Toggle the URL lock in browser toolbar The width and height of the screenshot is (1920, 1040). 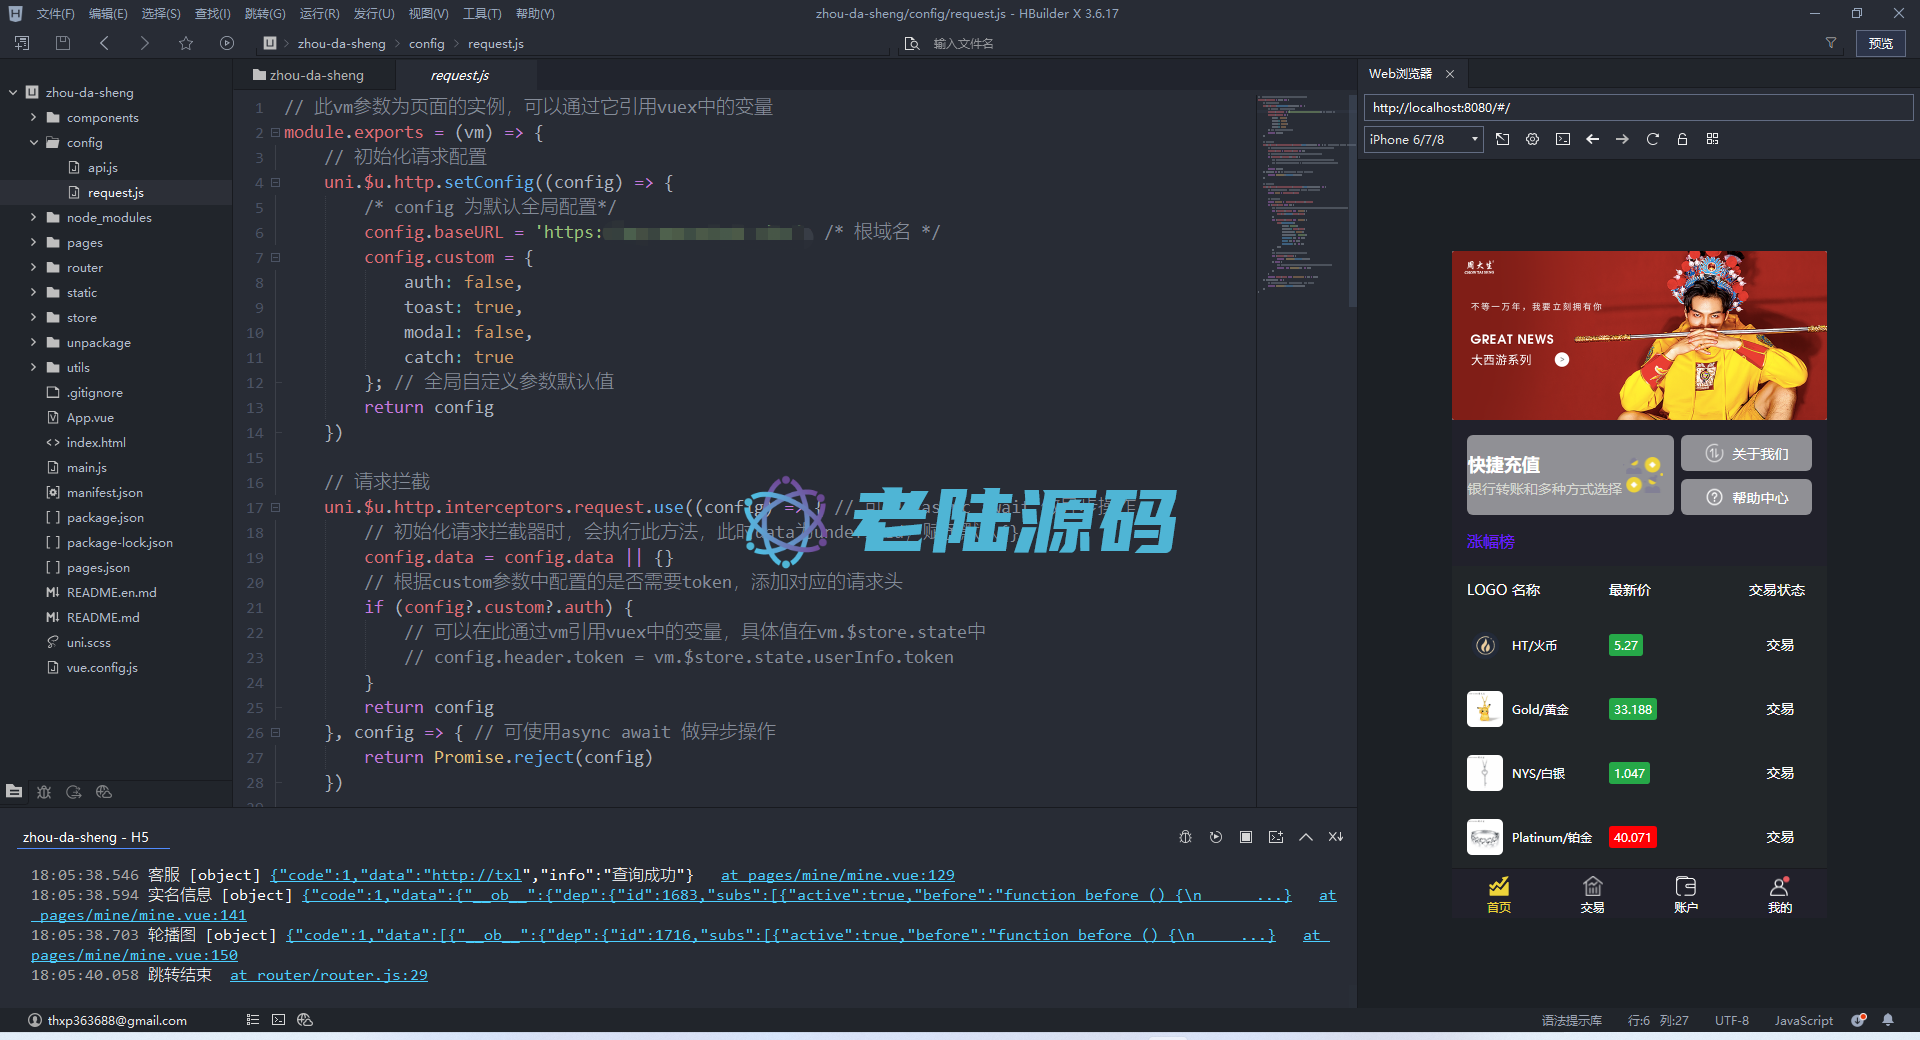point(1682,139)
